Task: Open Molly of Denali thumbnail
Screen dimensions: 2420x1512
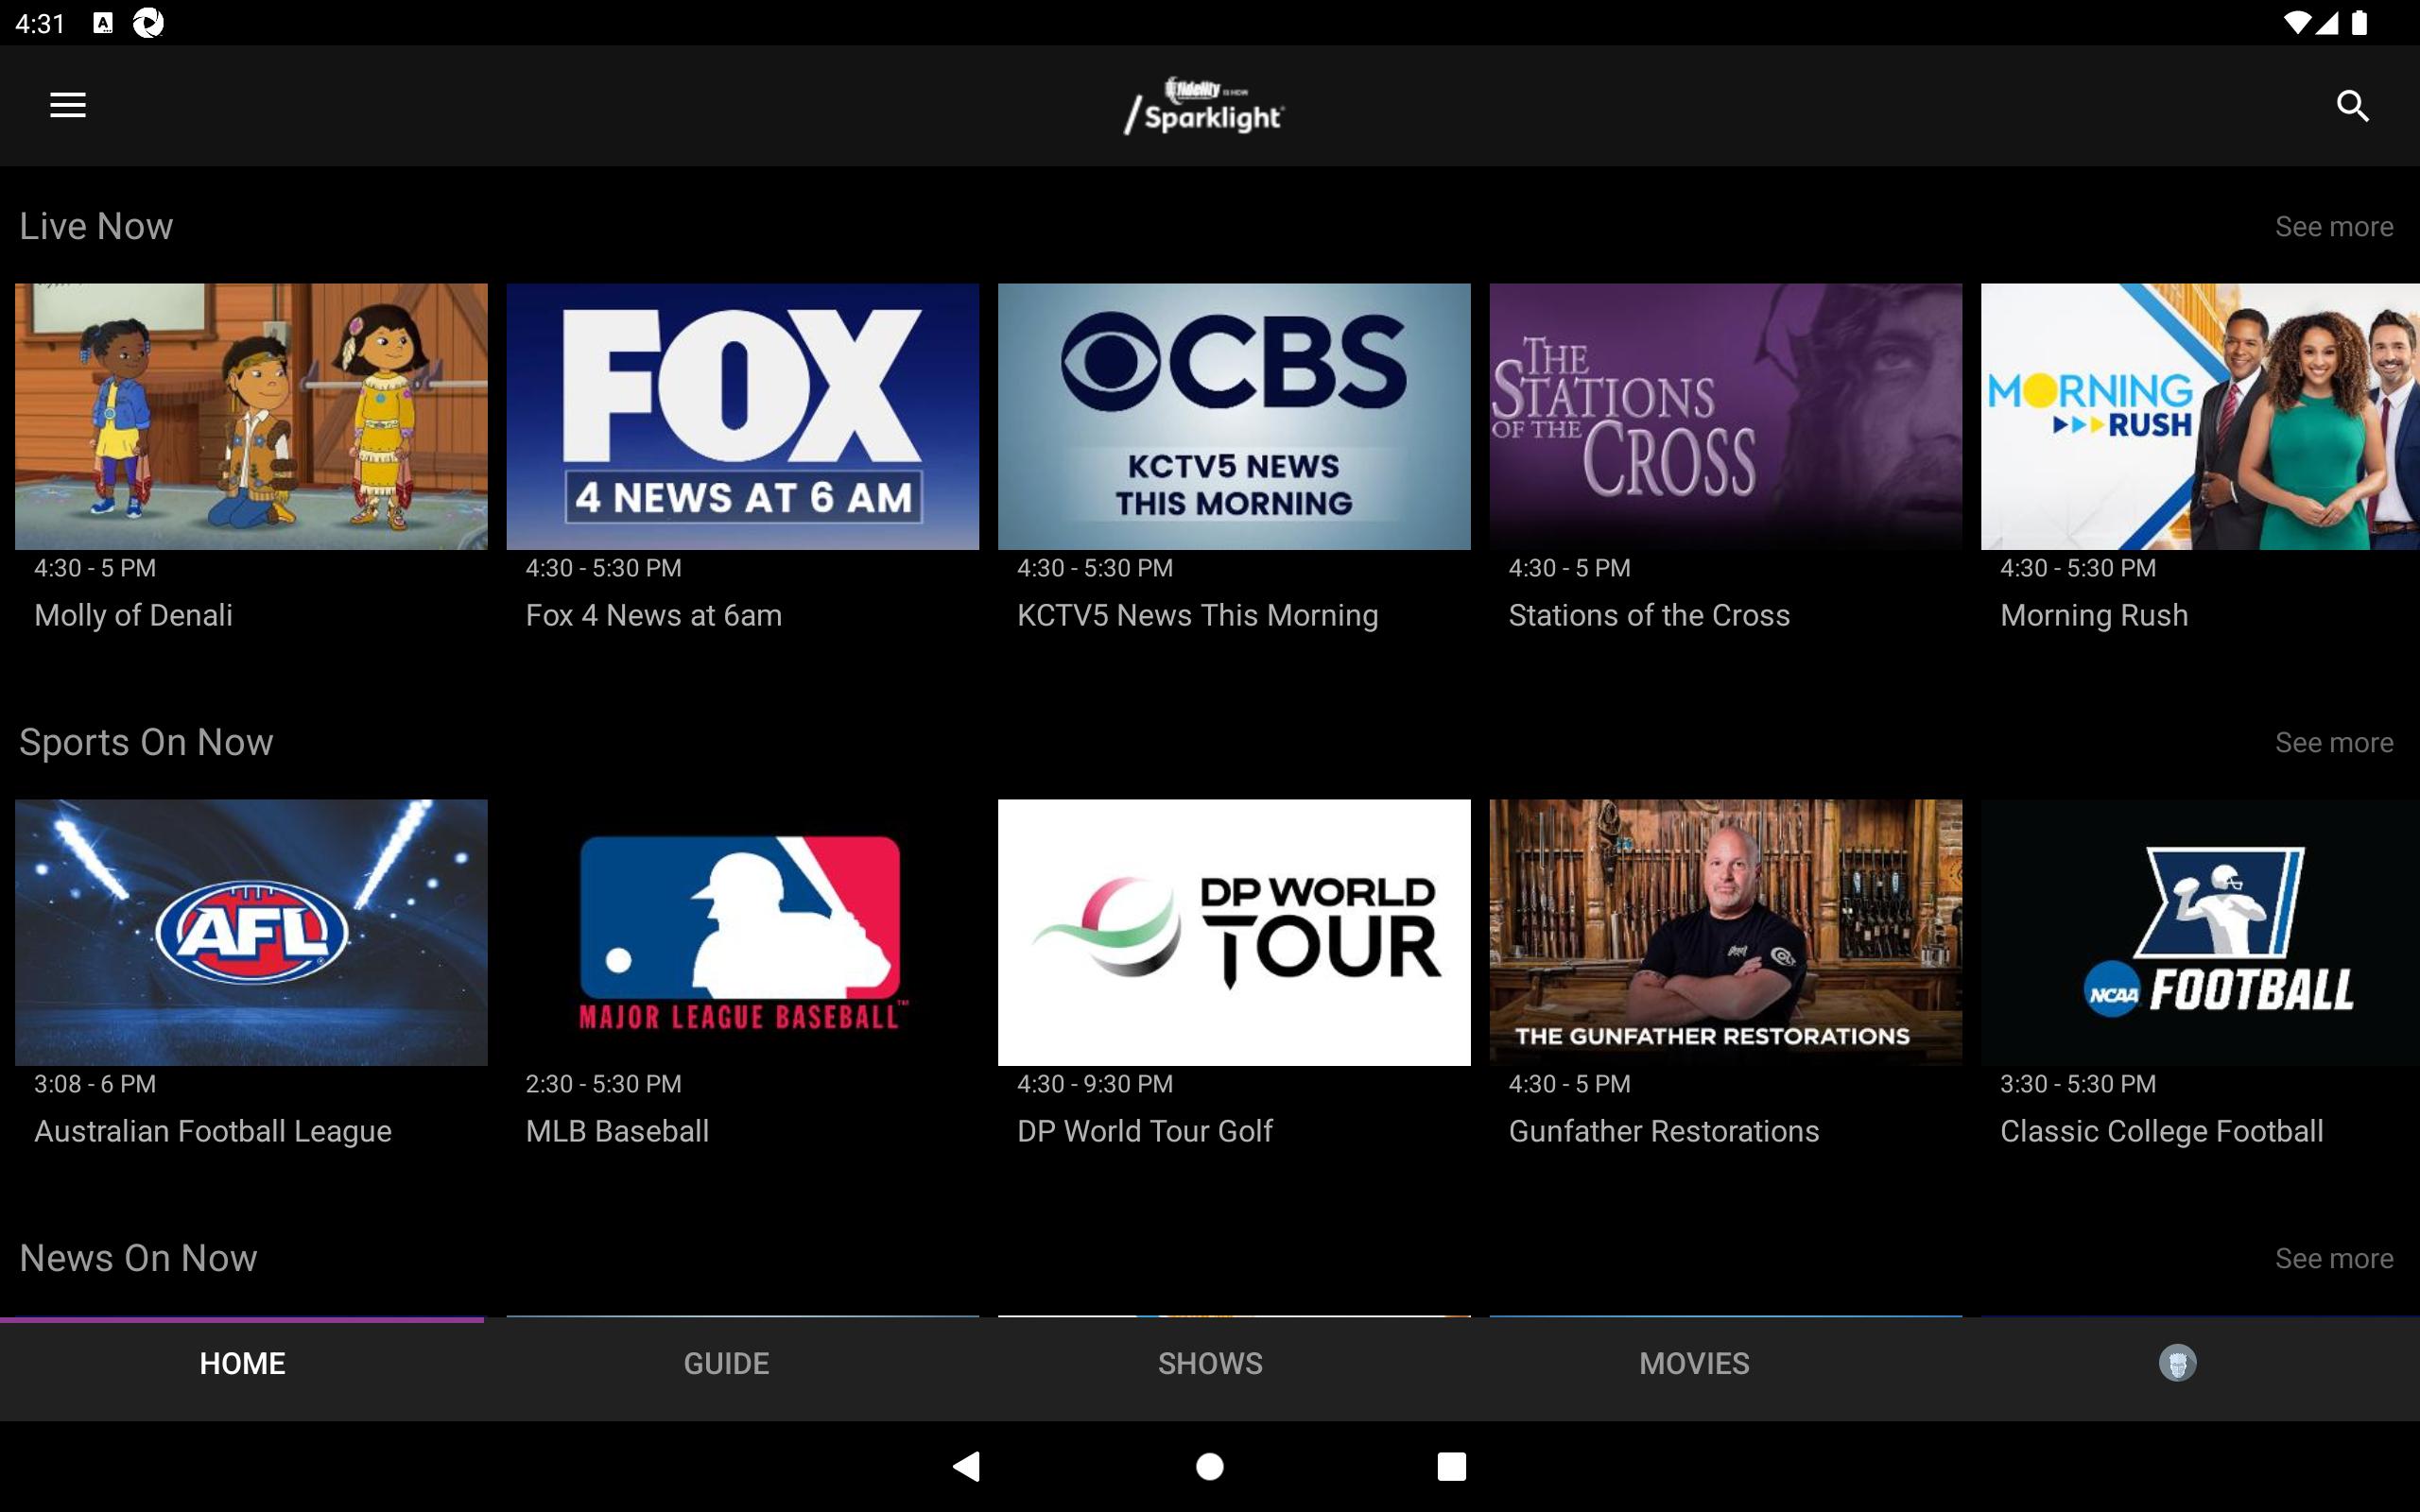Action: (x=251, y=416)
